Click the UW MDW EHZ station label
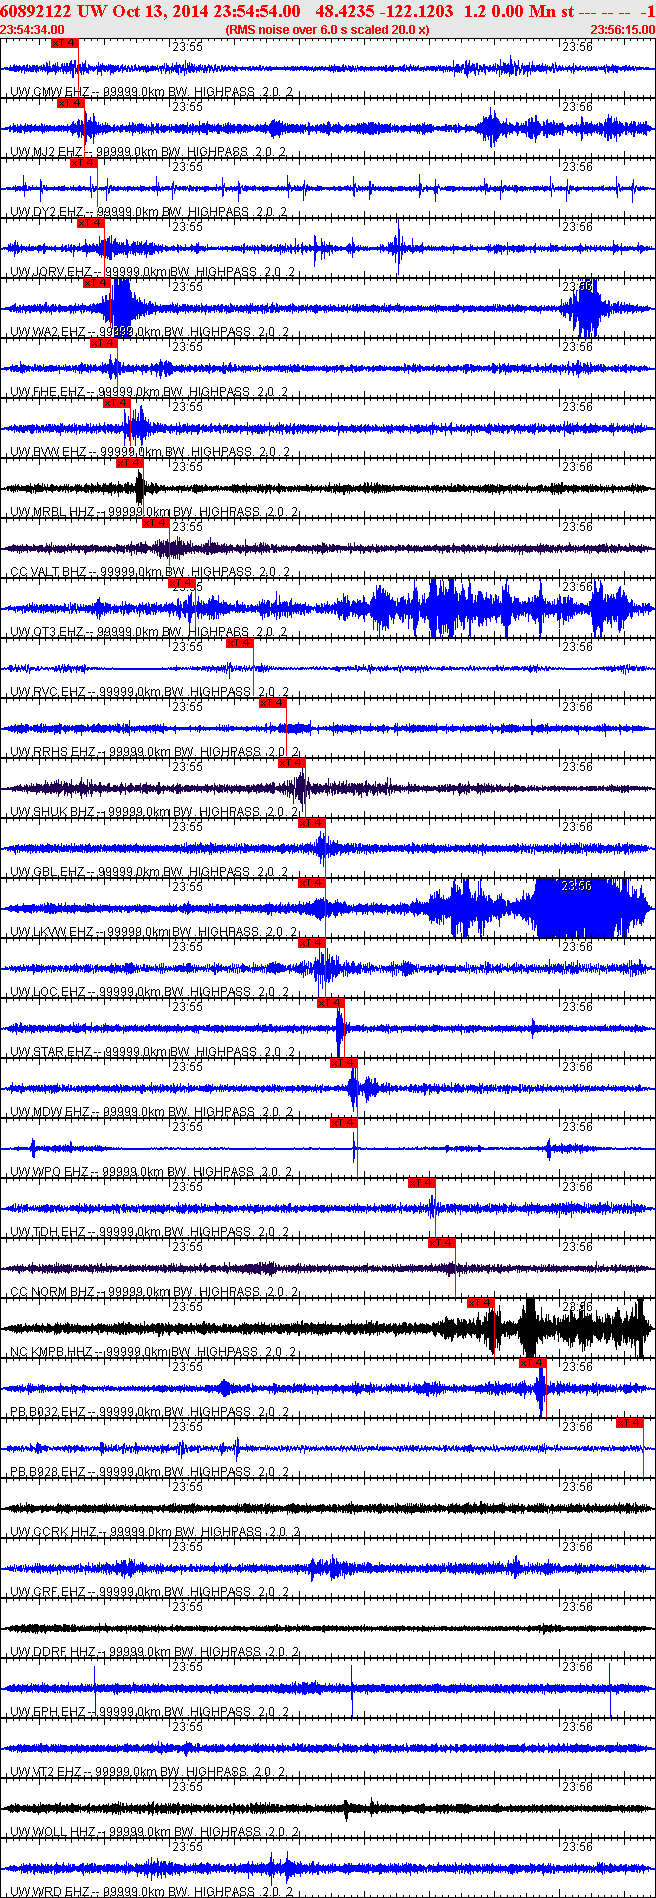656x1898 pixels. [x=50, y=1112]
